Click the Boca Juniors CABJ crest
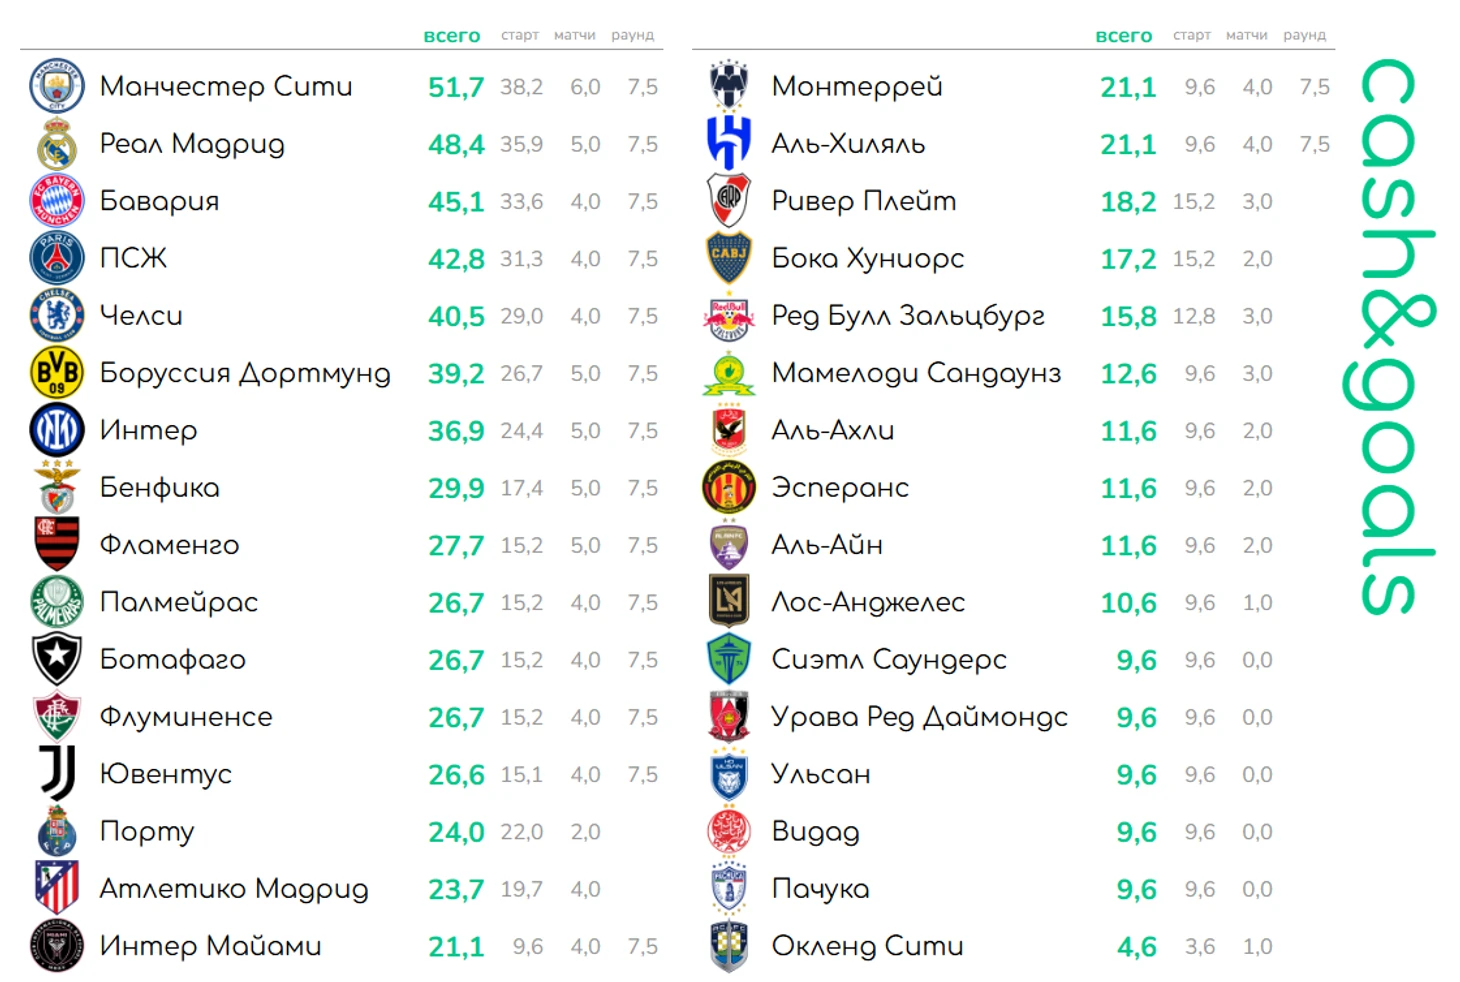This screenshot has height=982, width=1460. click(729, 258)
